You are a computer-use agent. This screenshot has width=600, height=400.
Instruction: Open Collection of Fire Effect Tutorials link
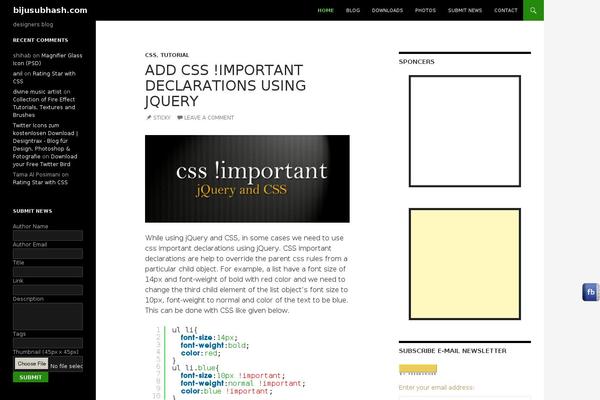tap(44, 107)
